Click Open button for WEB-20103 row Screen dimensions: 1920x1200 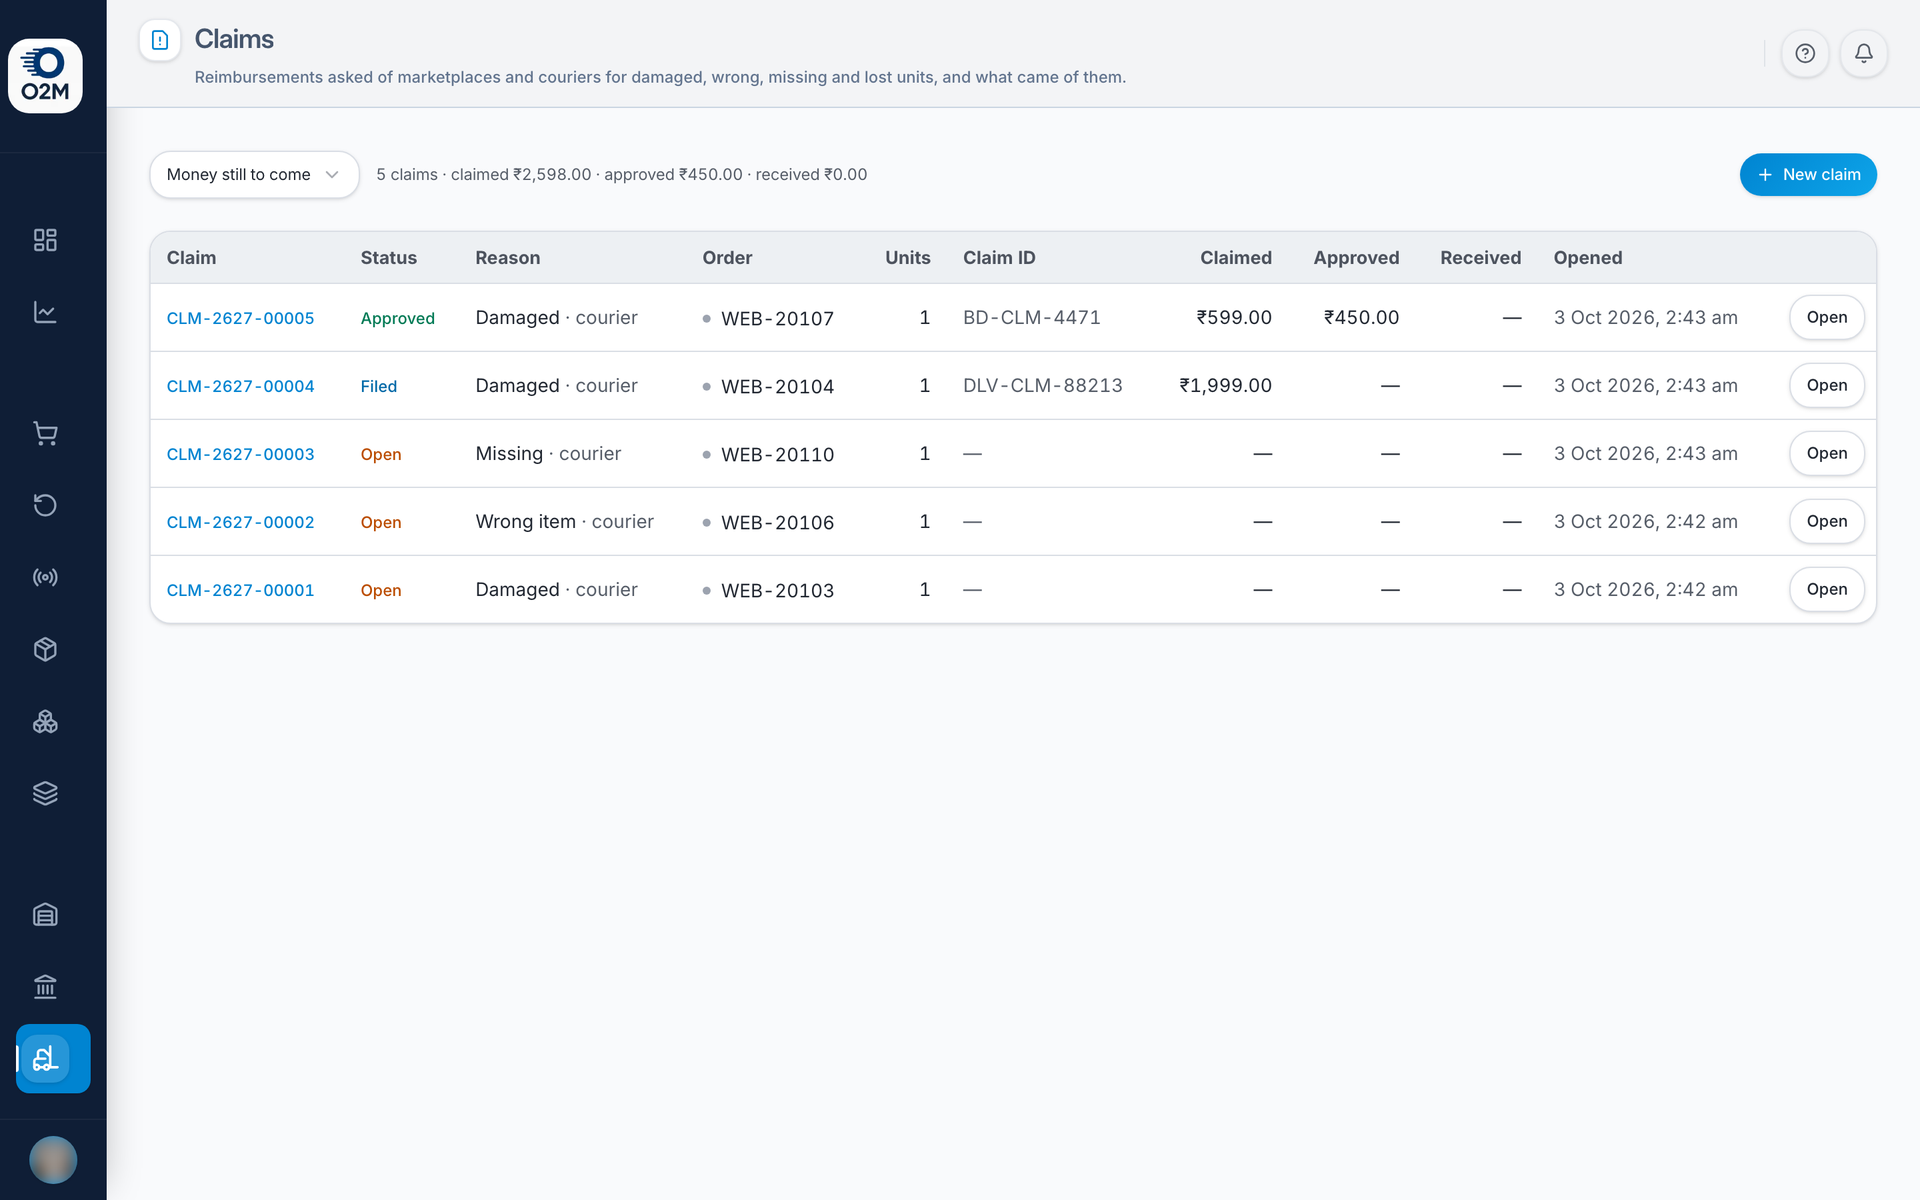[1827, 590]
